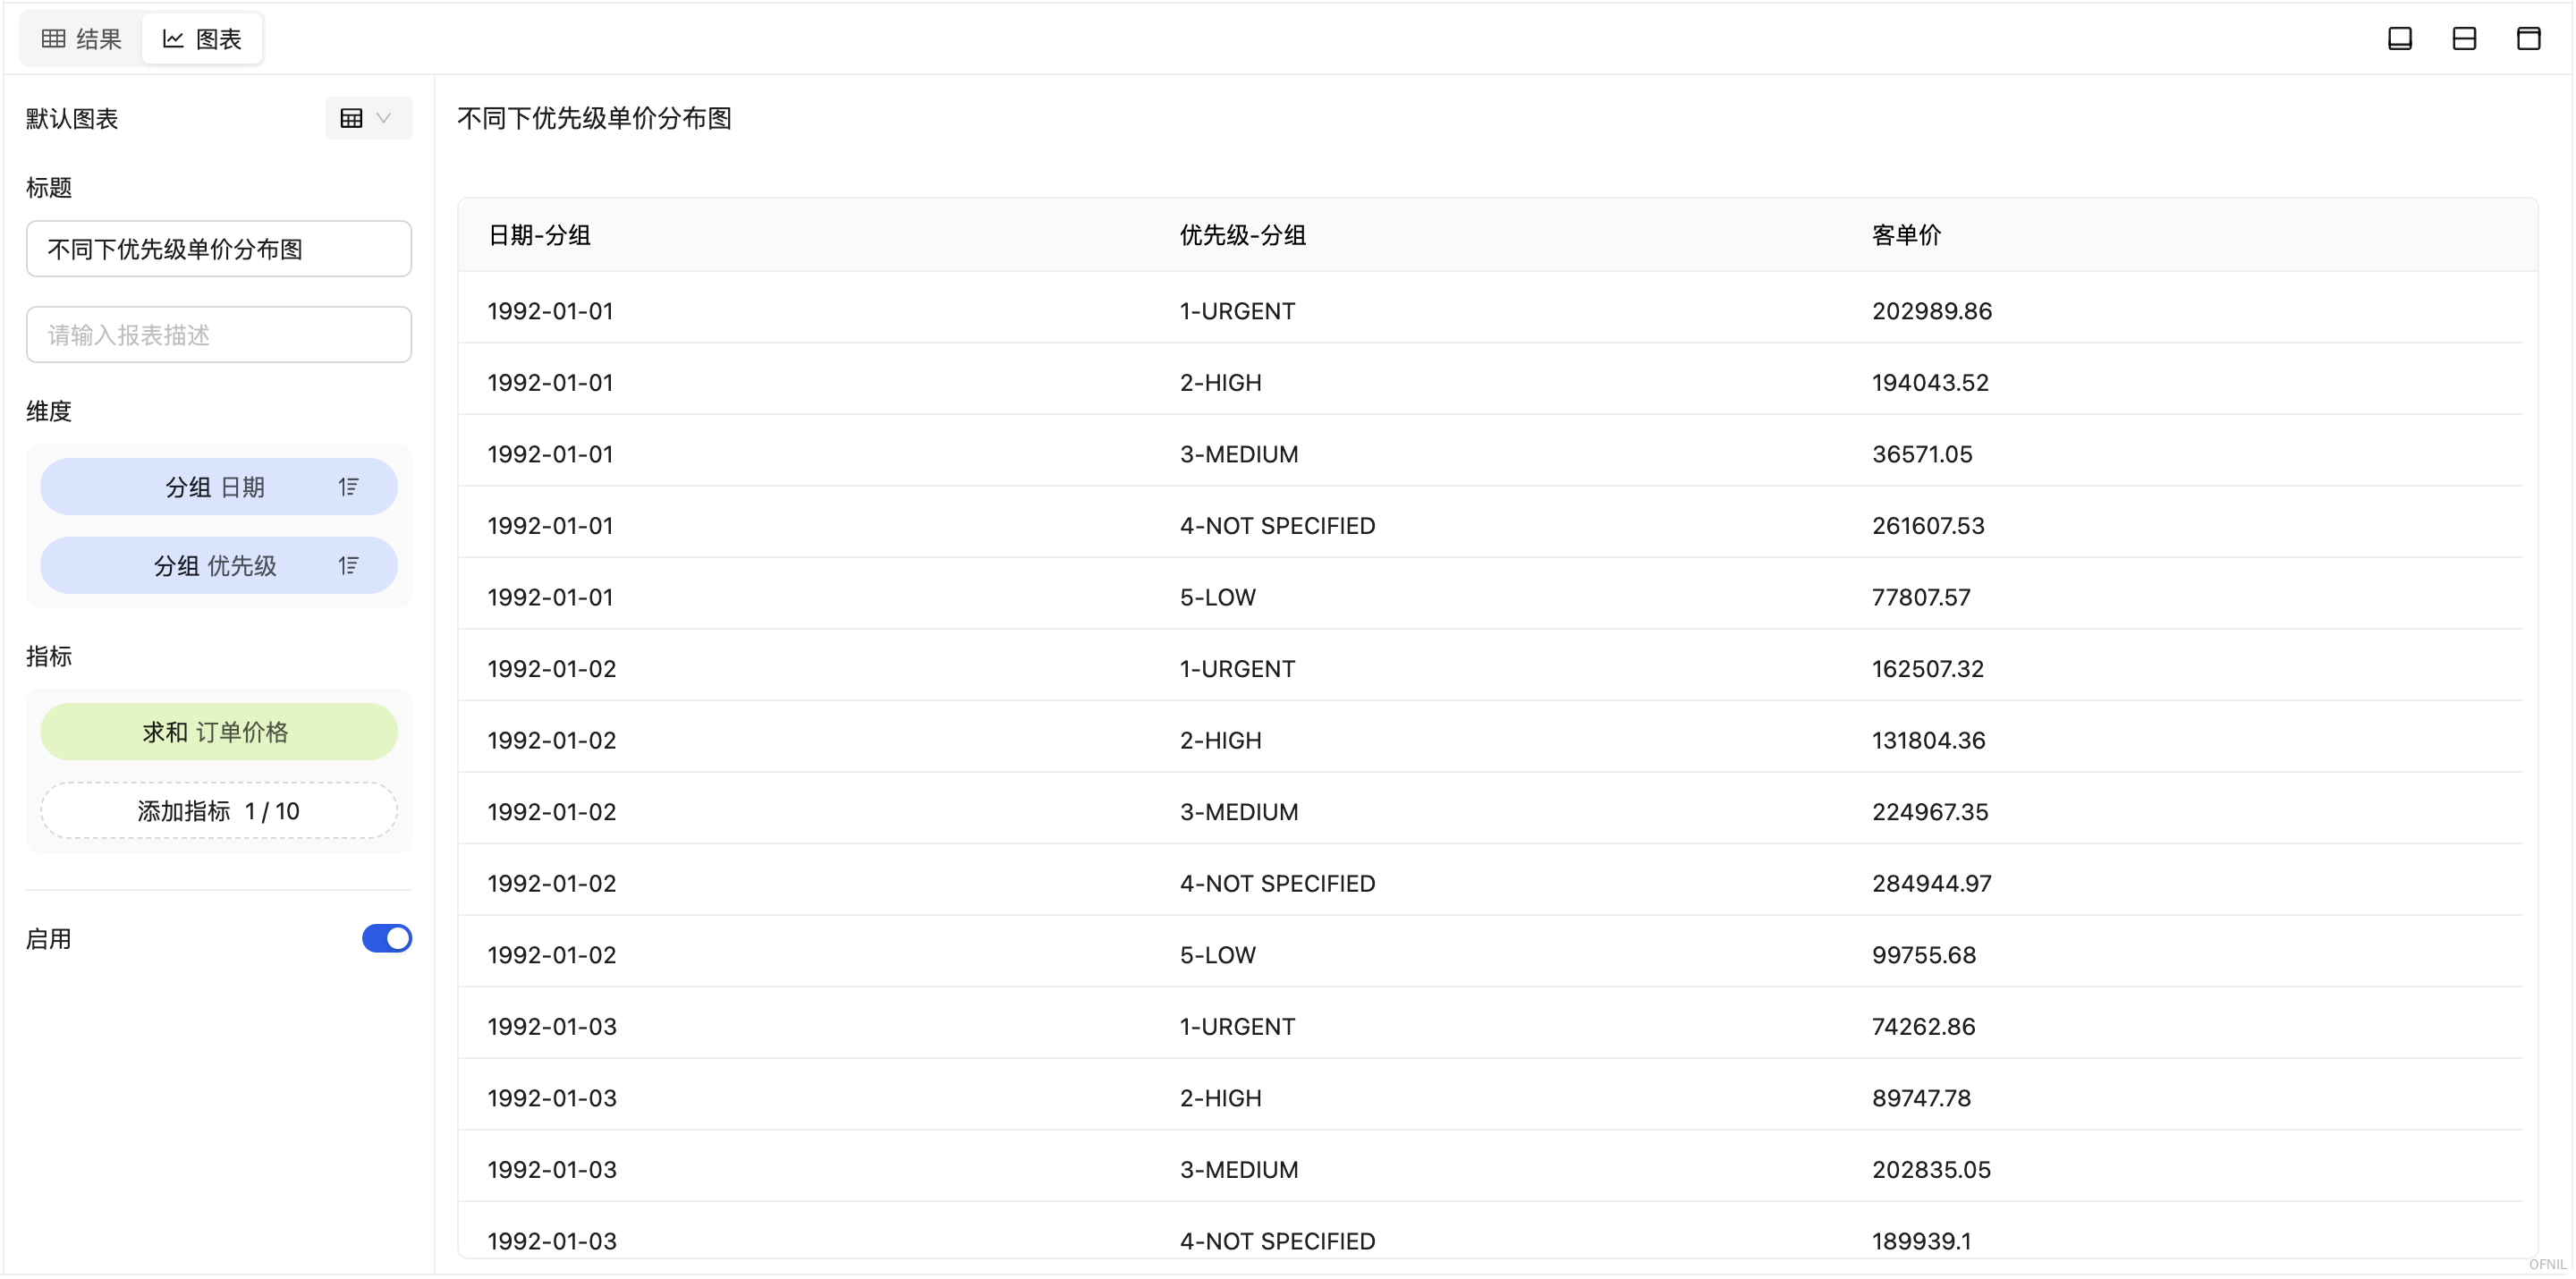Edit the 标题 input field
Screen dimensions: 2576x1279
coord(219,249)
